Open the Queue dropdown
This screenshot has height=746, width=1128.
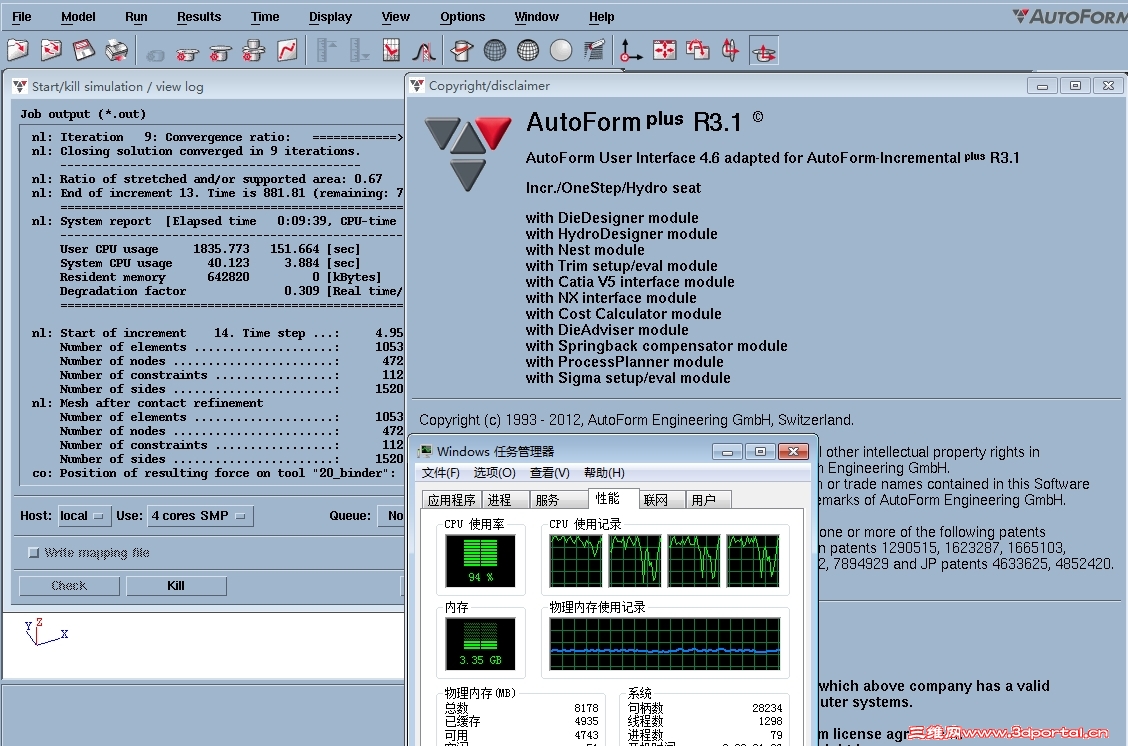(391, 516)
